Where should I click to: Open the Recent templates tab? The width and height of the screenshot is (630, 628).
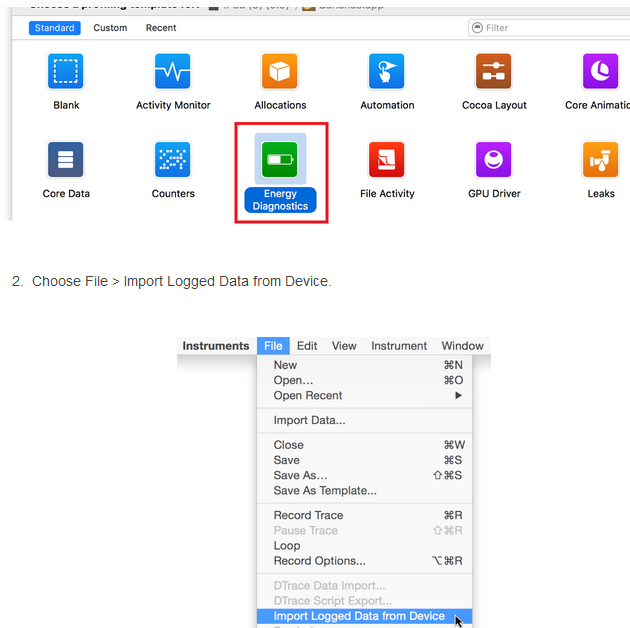161,28
